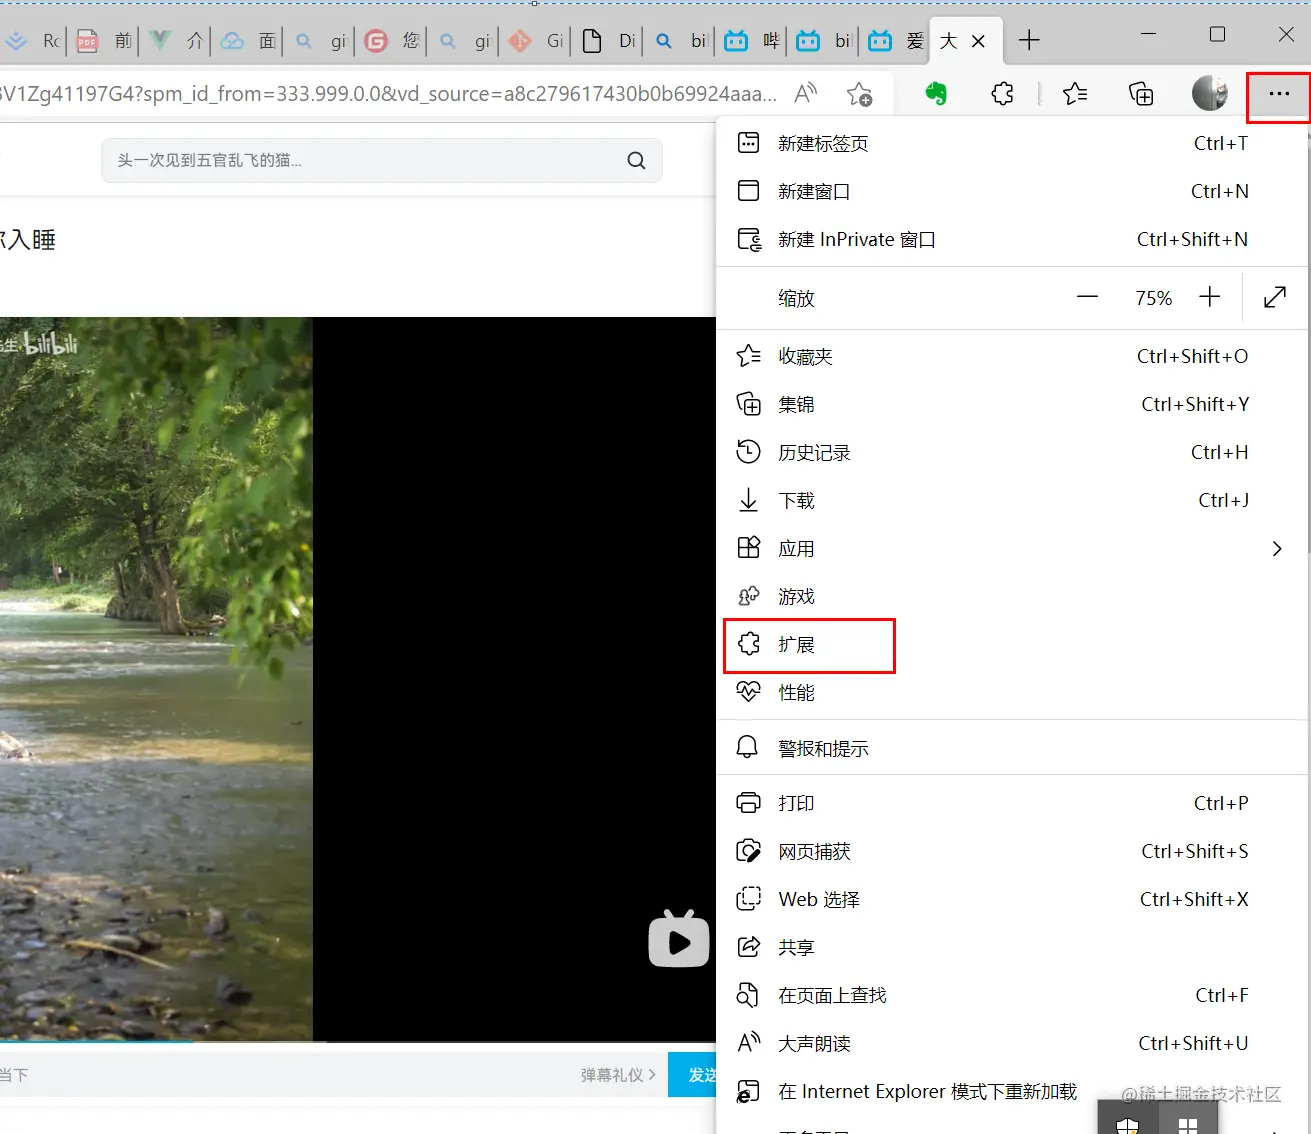Open the Favorites star-list toolbar icon
This screenshot has width=1311, height=1134.
pyautogui.click(x=1075, y=94)
